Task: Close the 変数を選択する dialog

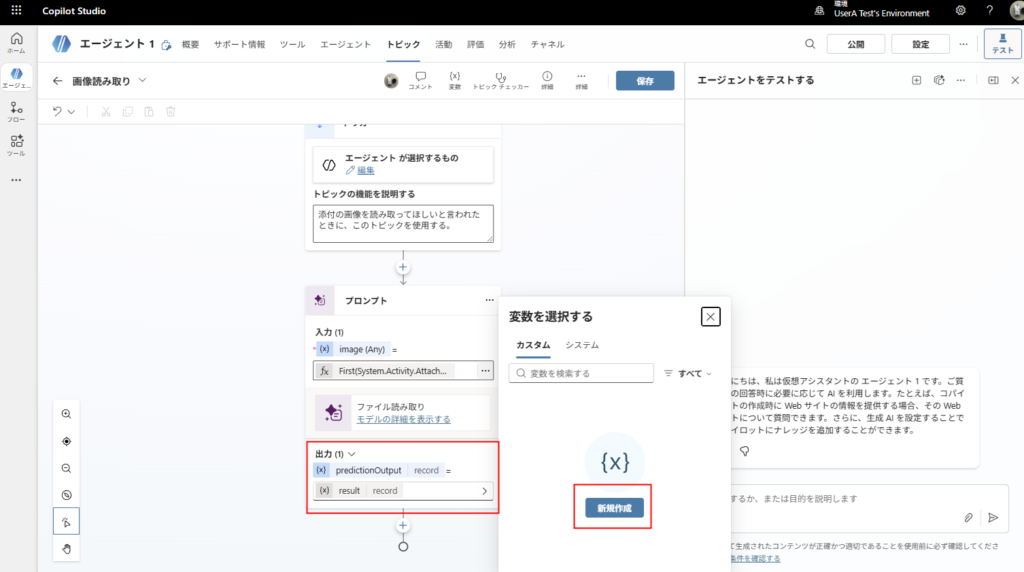Action: [x=710, y=317]
